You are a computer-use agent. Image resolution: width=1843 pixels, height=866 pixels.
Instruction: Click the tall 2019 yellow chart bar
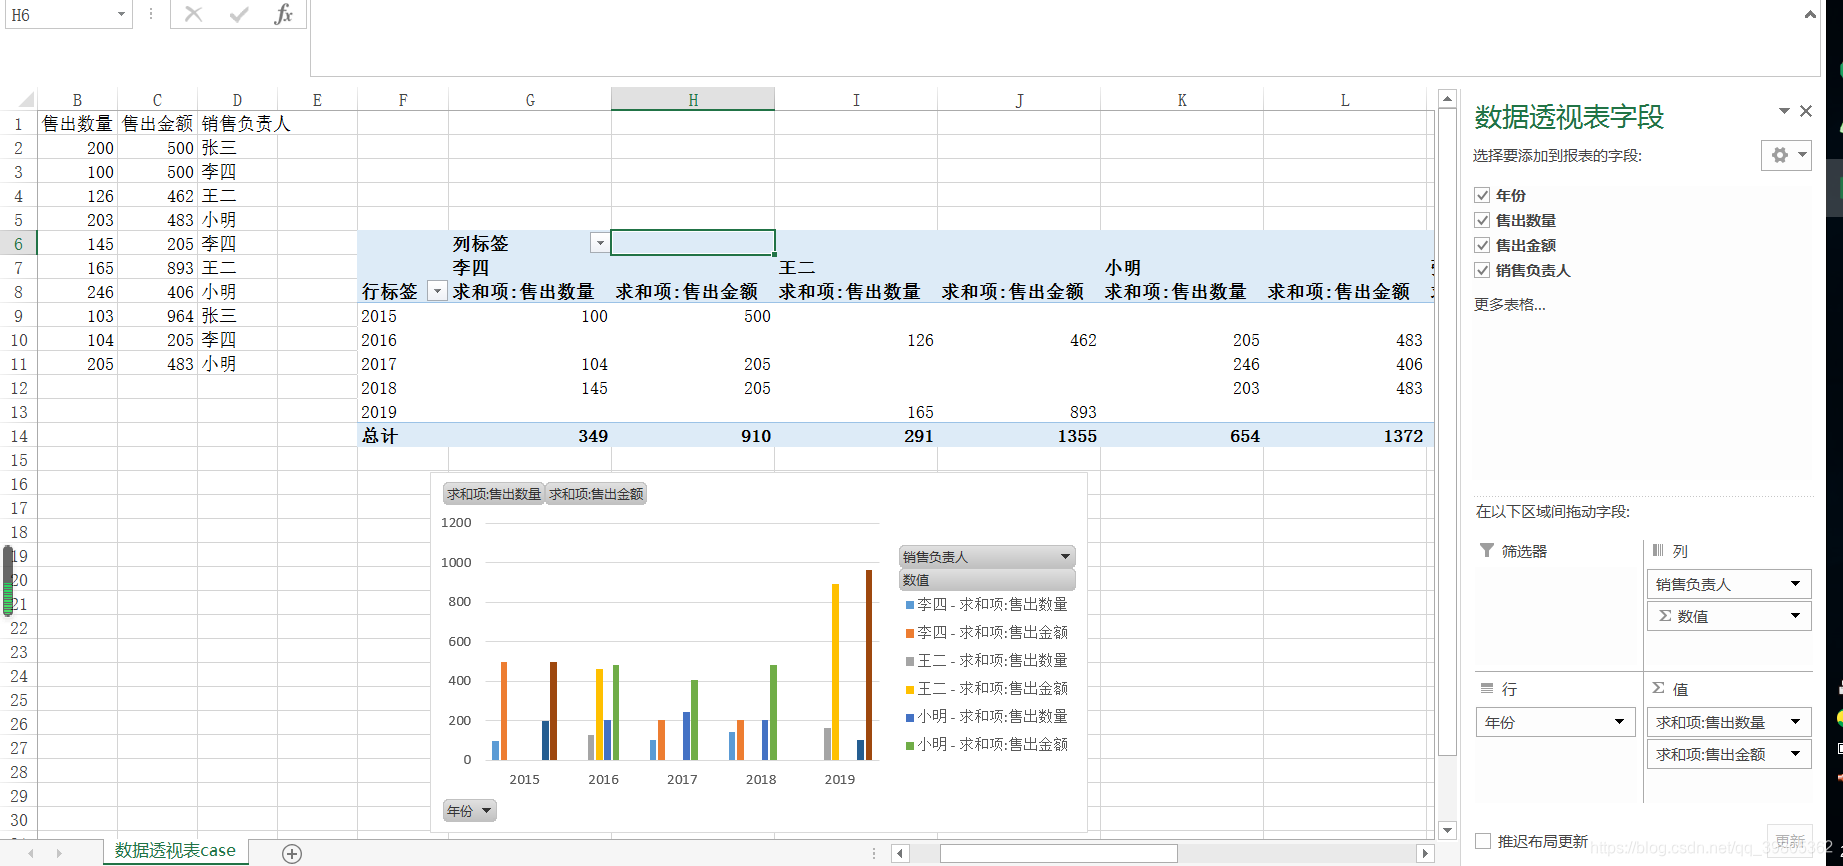pos(835,671)
